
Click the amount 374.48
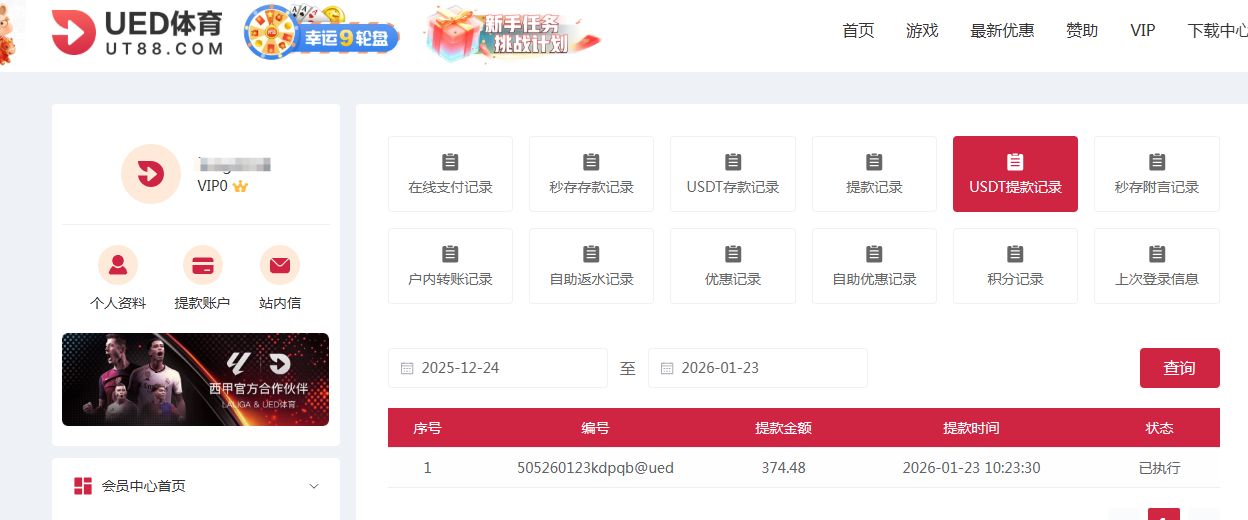tap(783, 468)
